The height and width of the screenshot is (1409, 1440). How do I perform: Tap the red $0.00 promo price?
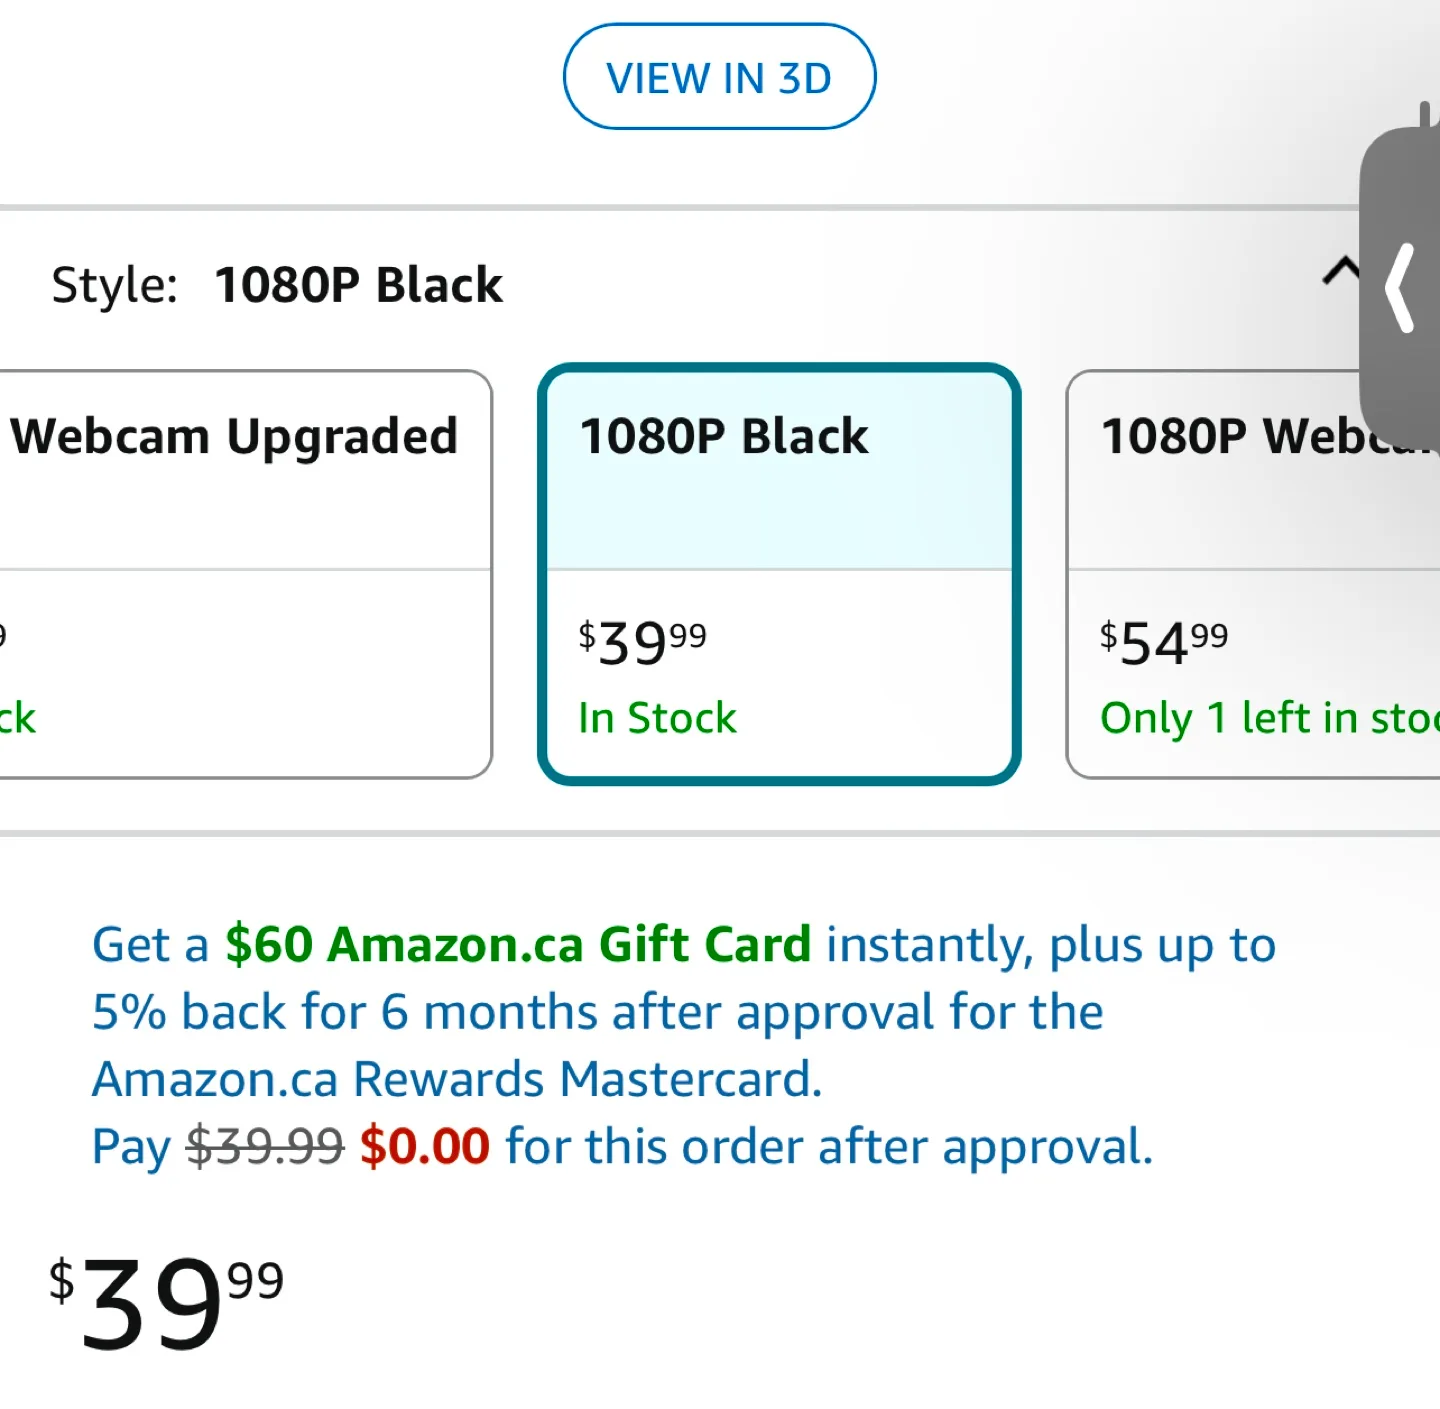tap(425, 1147)
